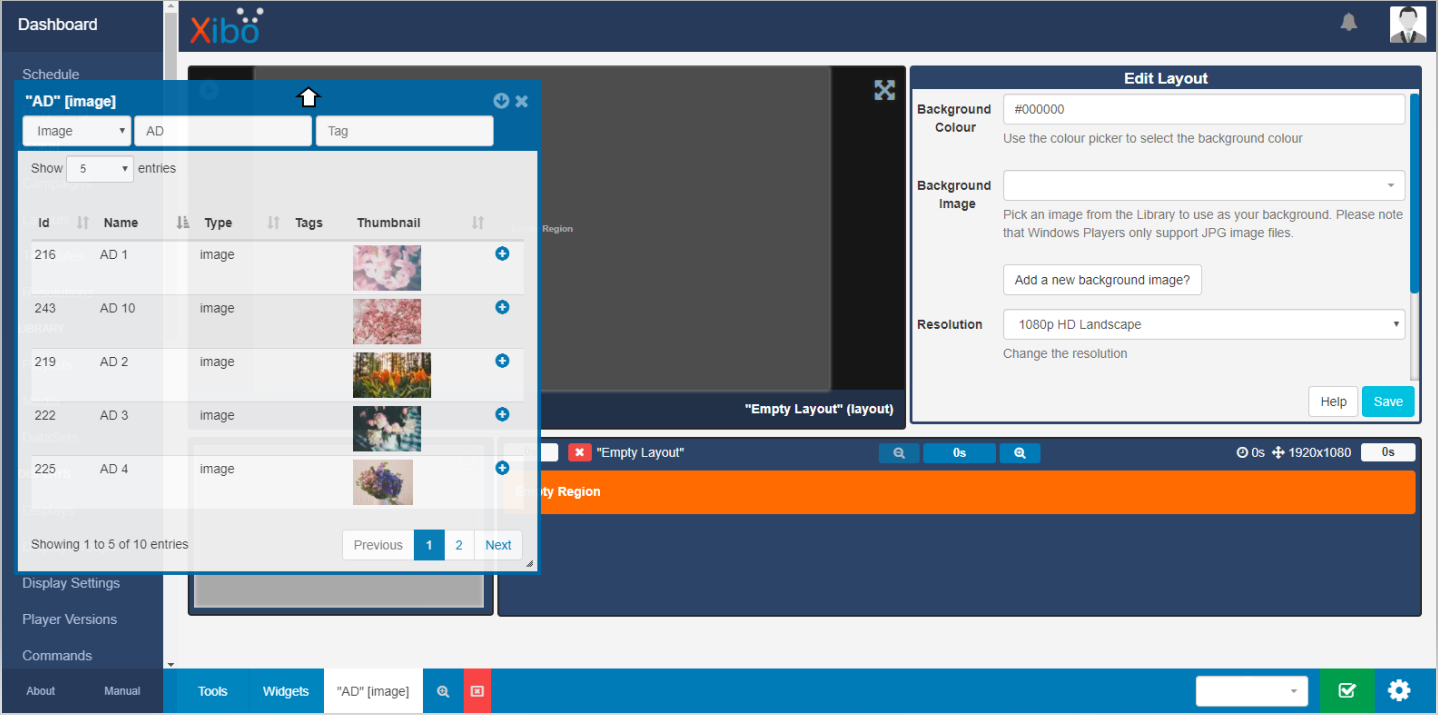The height and width of the screenshot is (715, 1438).
Task: Open the Image media type dropdown
Action: point(77,131)
